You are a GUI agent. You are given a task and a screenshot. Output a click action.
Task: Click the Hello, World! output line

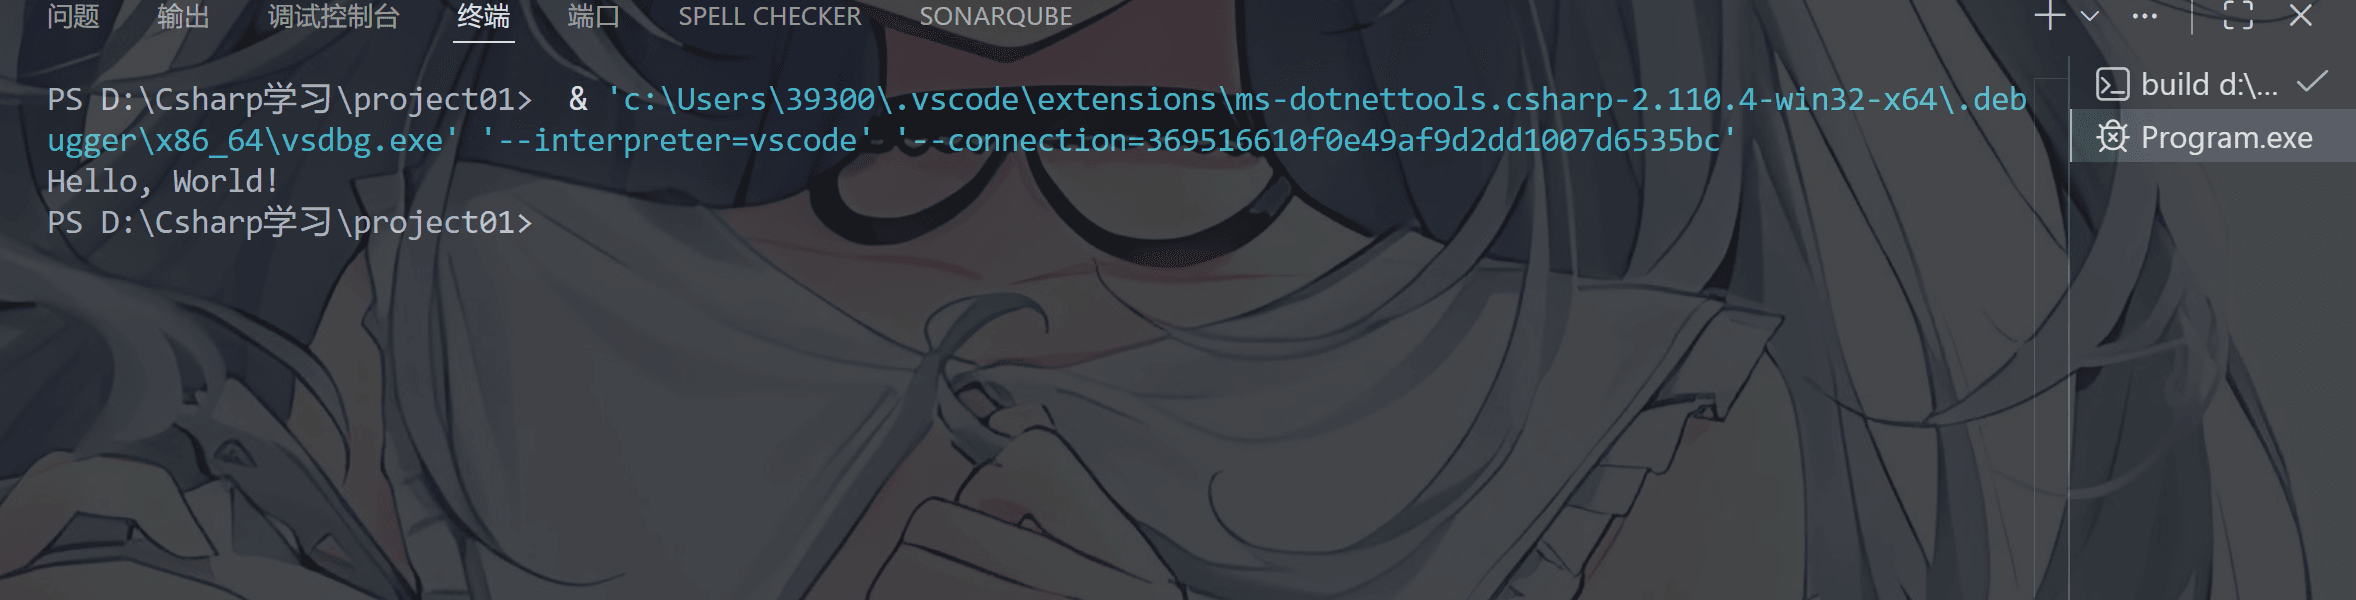[163, 182]
